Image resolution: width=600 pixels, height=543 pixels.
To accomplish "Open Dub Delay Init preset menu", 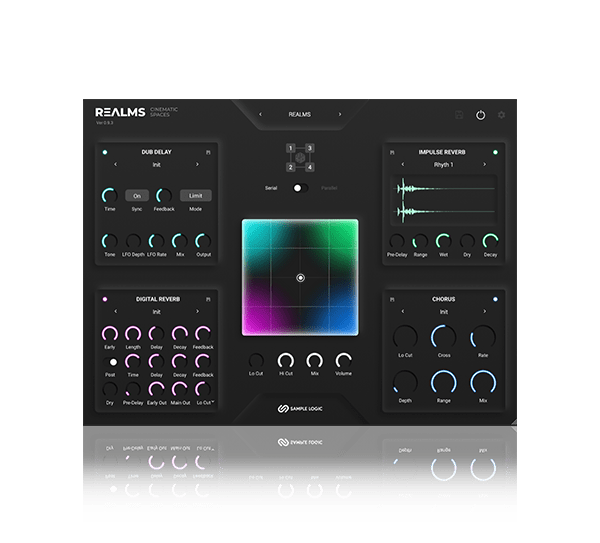I will 157,165.
